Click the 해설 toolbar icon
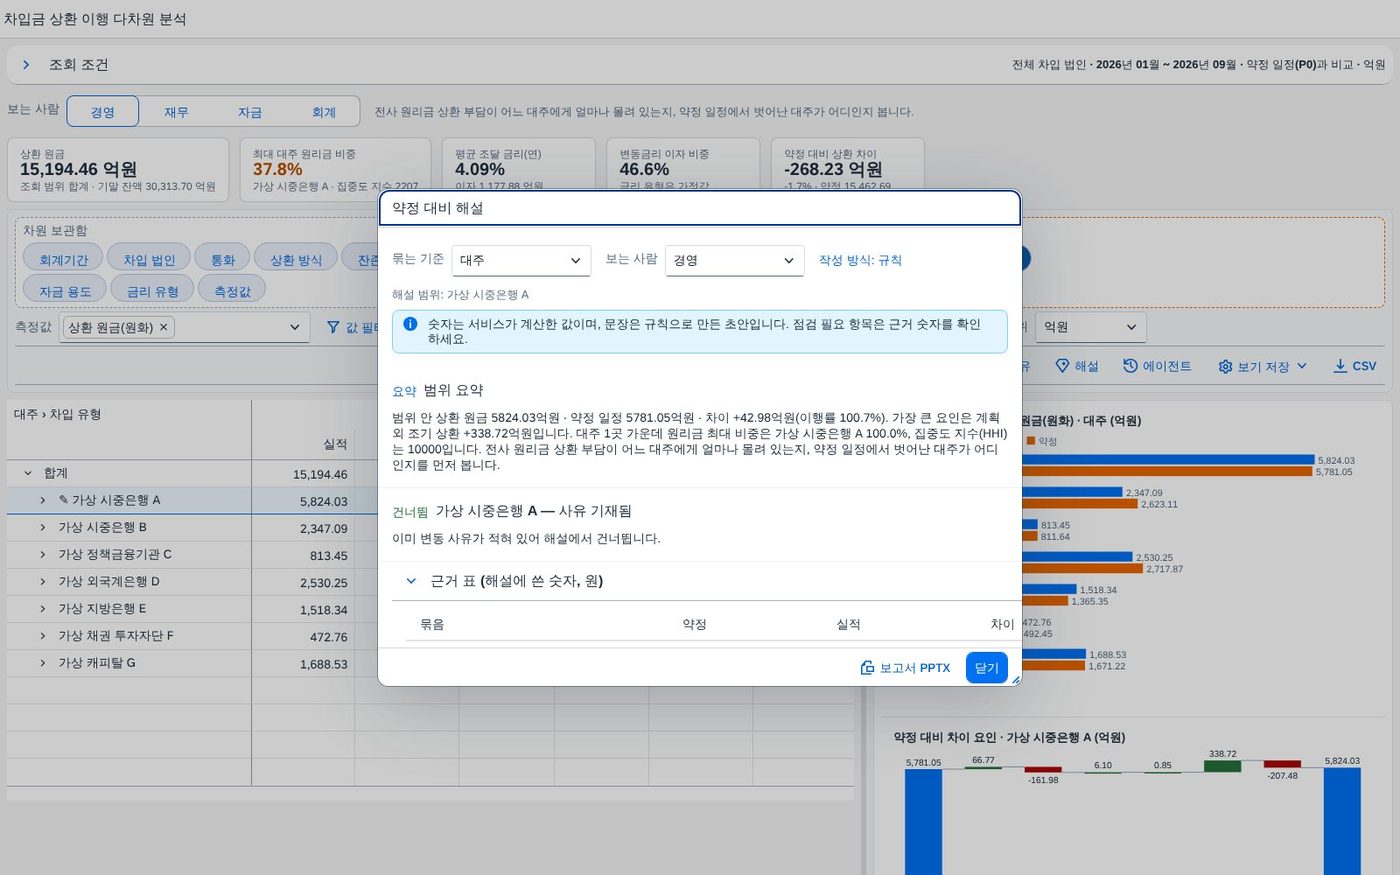 [x=1063, y=366]
